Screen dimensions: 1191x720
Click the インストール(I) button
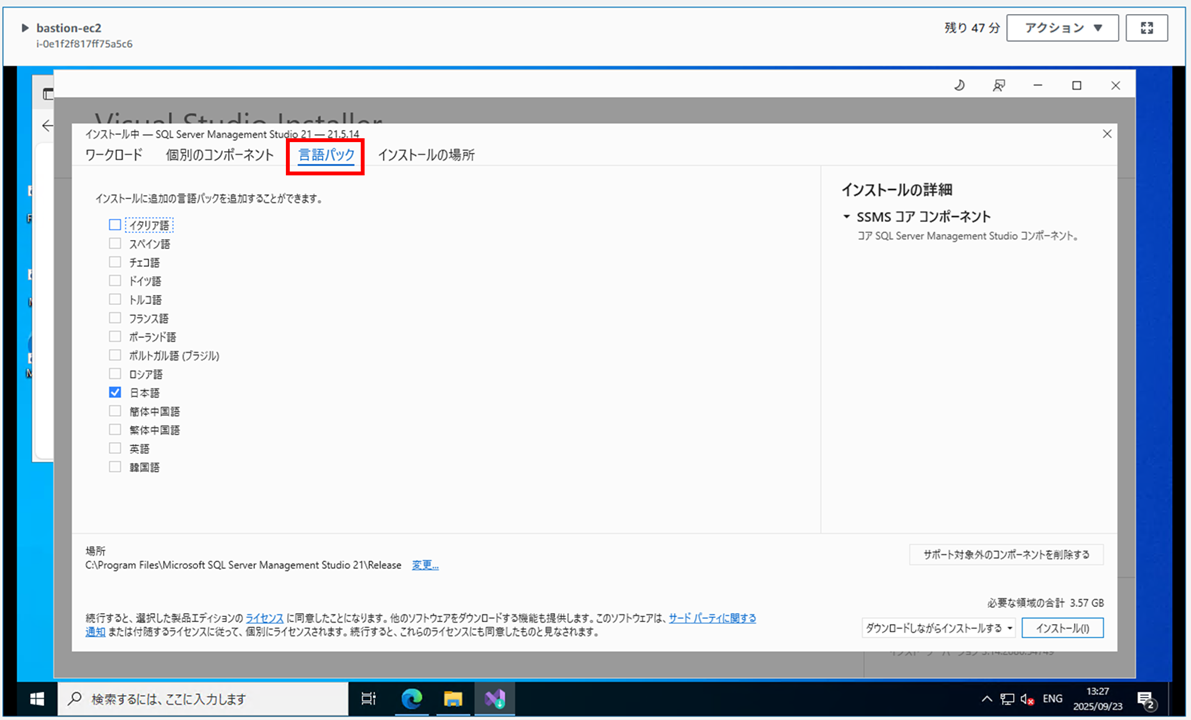tap(1063, 628)
